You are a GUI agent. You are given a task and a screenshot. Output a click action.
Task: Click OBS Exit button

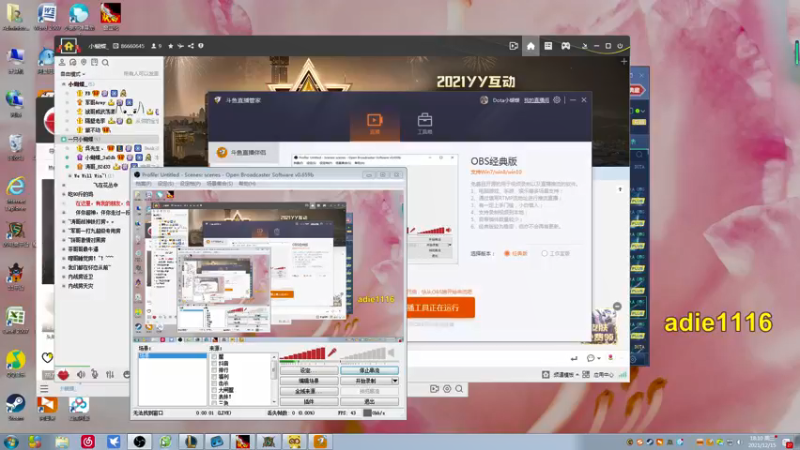click(x=369, y=402)
